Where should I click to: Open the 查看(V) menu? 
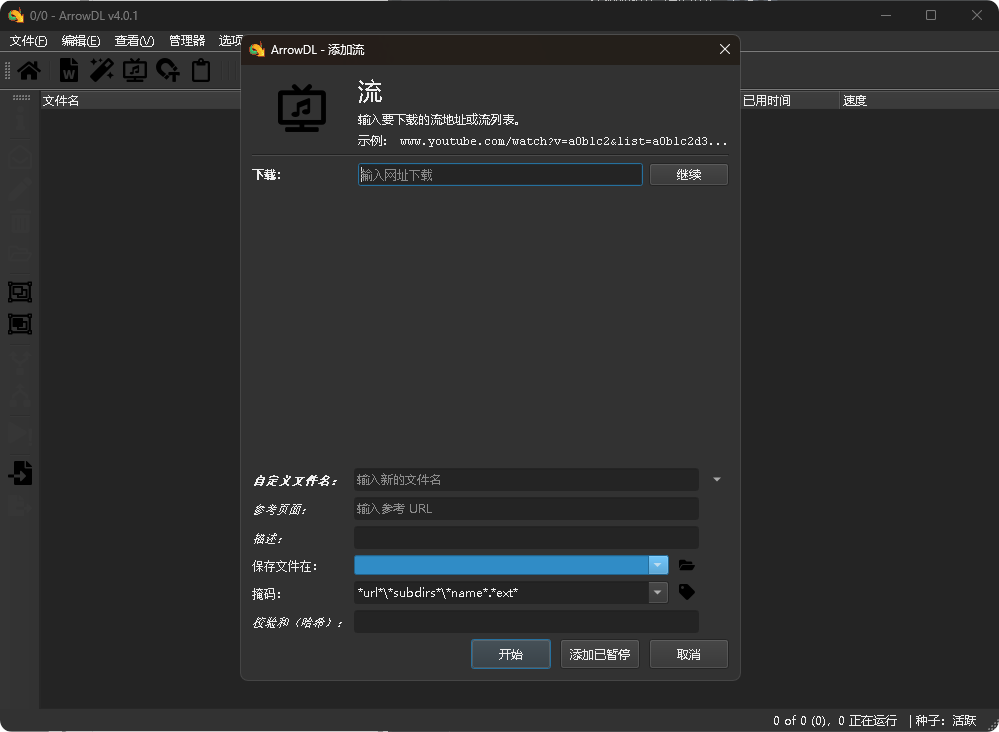[134, 41]
